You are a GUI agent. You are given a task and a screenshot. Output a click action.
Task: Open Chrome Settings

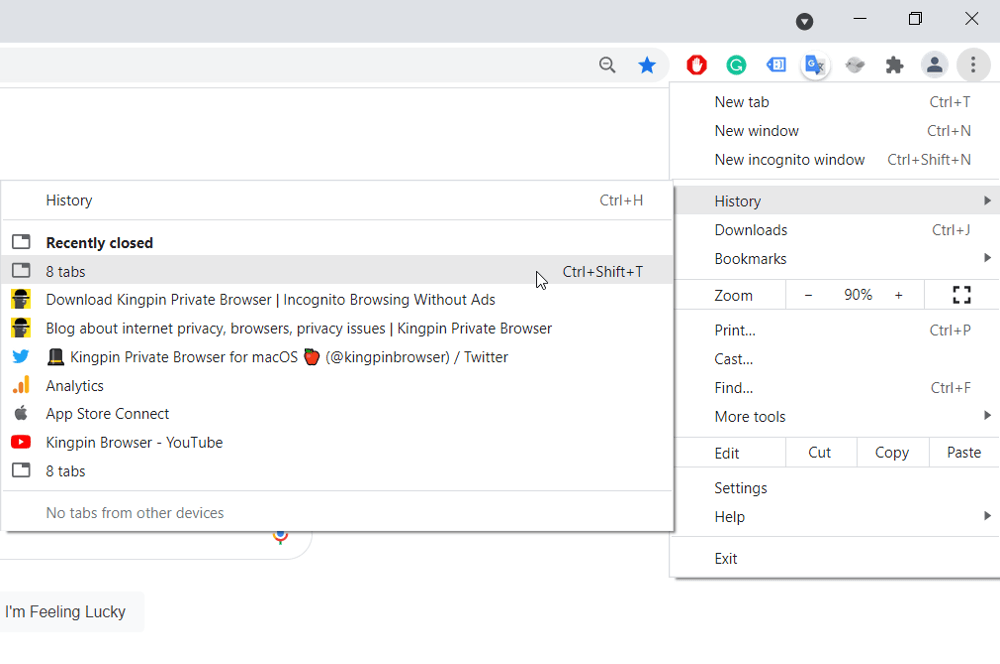(741, 487)
